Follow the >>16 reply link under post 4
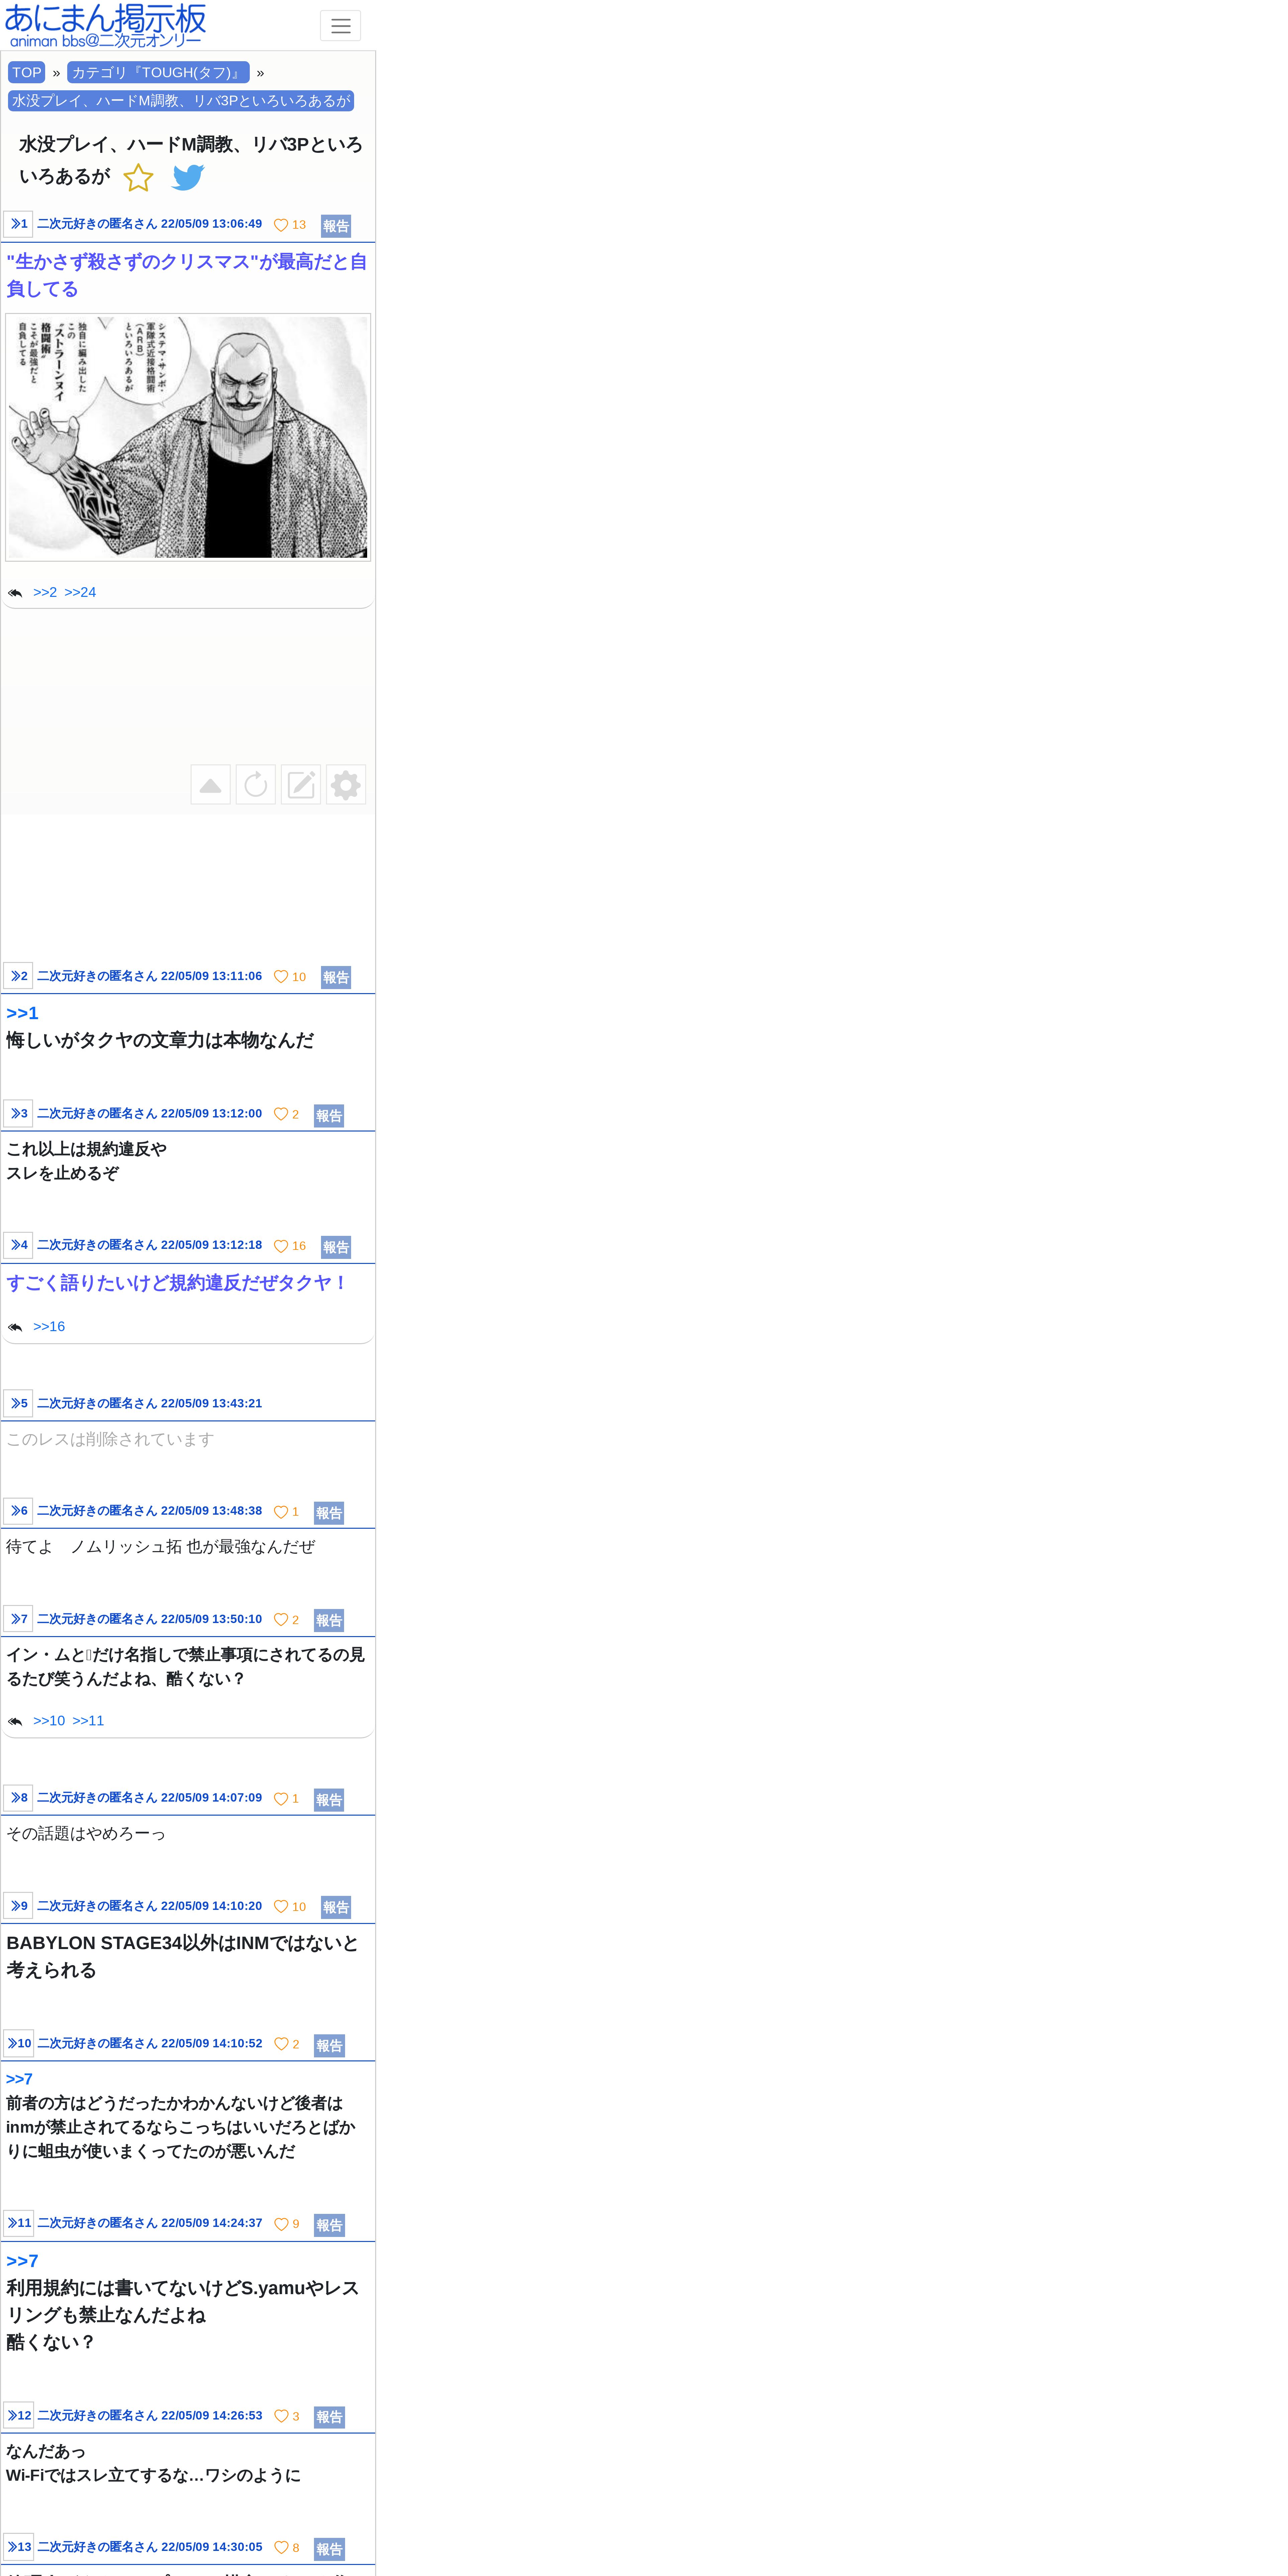The height and width of the screenshot is (2576, 1288). (x=49, y=1326)
